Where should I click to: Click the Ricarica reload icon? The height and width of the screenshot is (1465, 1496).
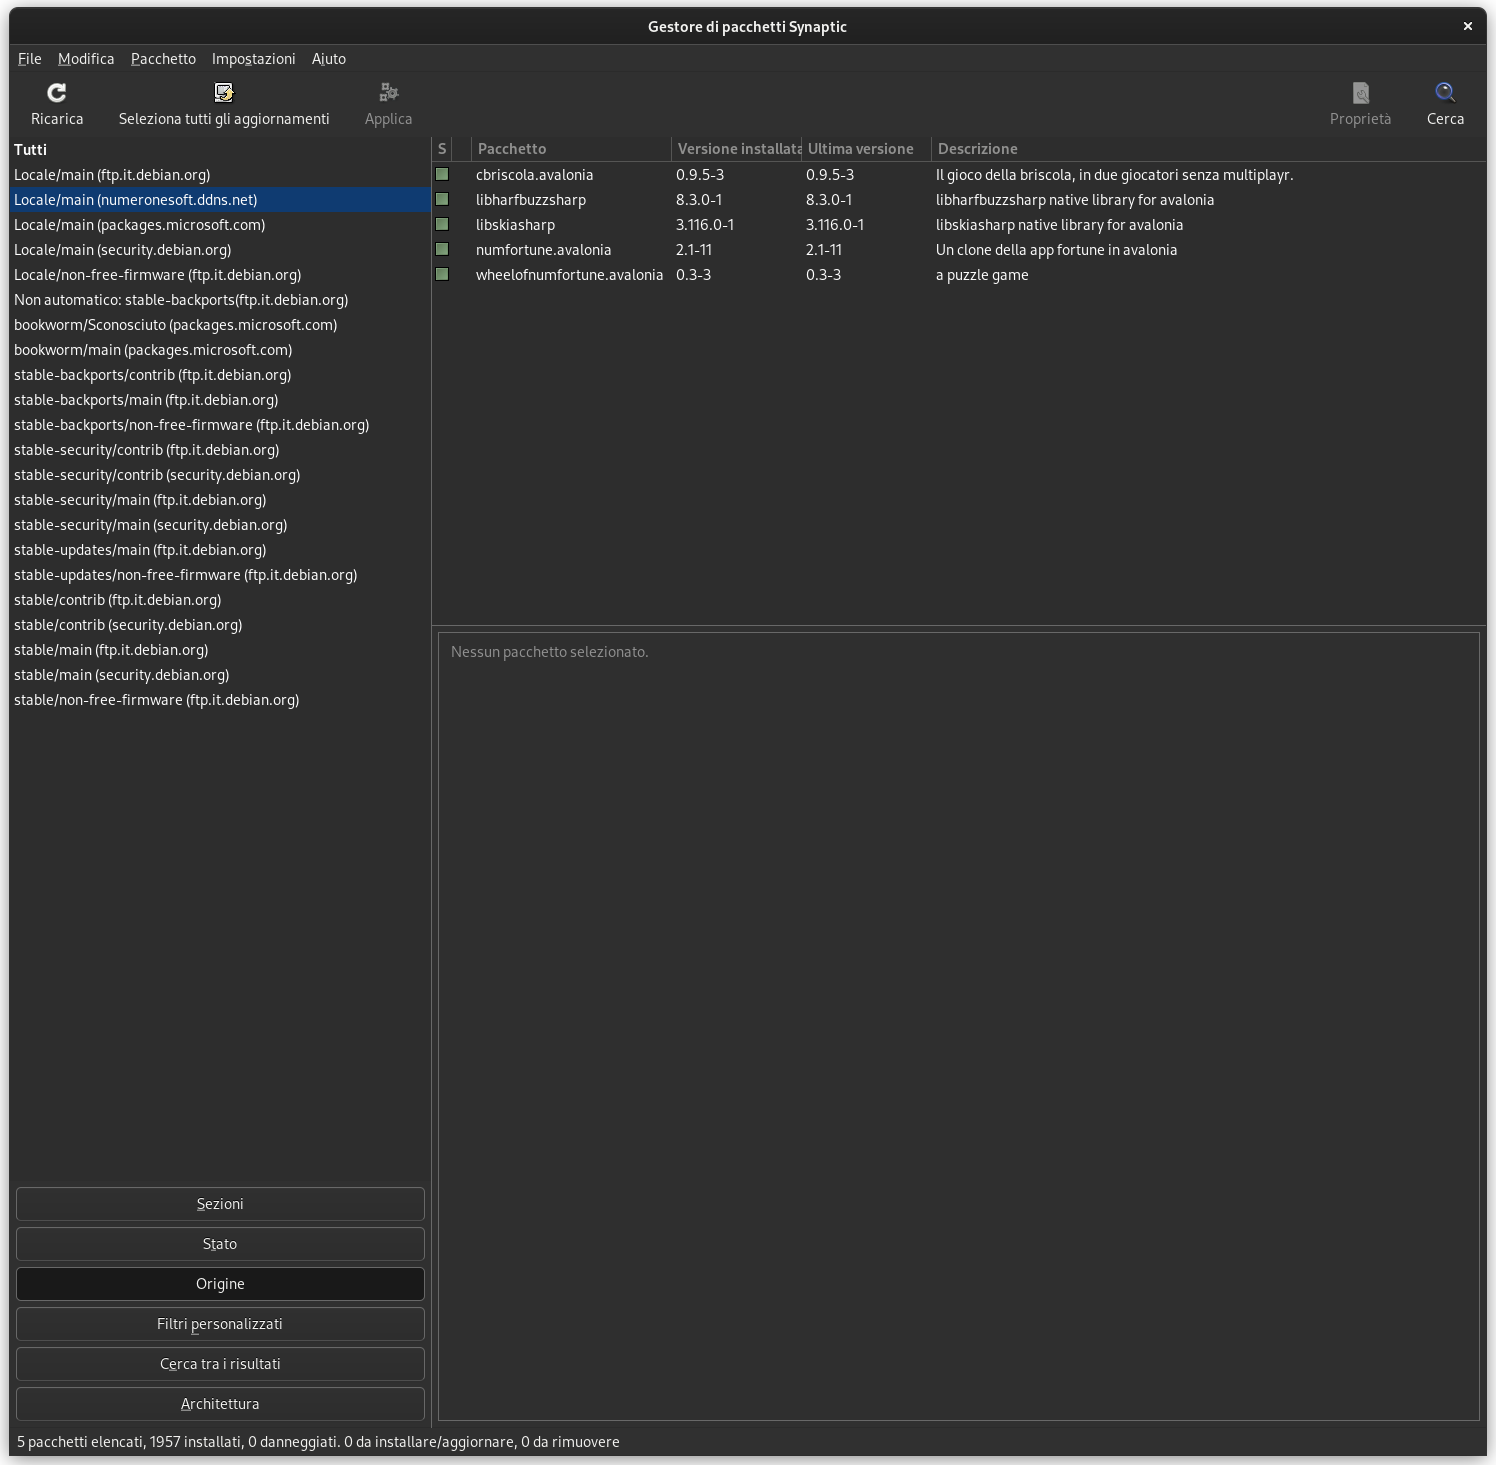click(x=57, y=93)
